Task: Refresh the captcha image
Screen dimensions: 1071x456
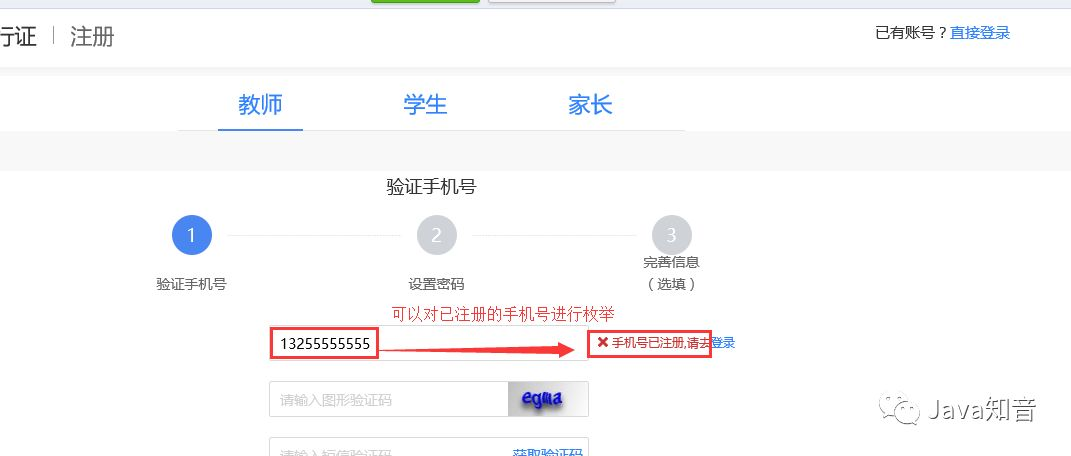Action: [548, 399]
